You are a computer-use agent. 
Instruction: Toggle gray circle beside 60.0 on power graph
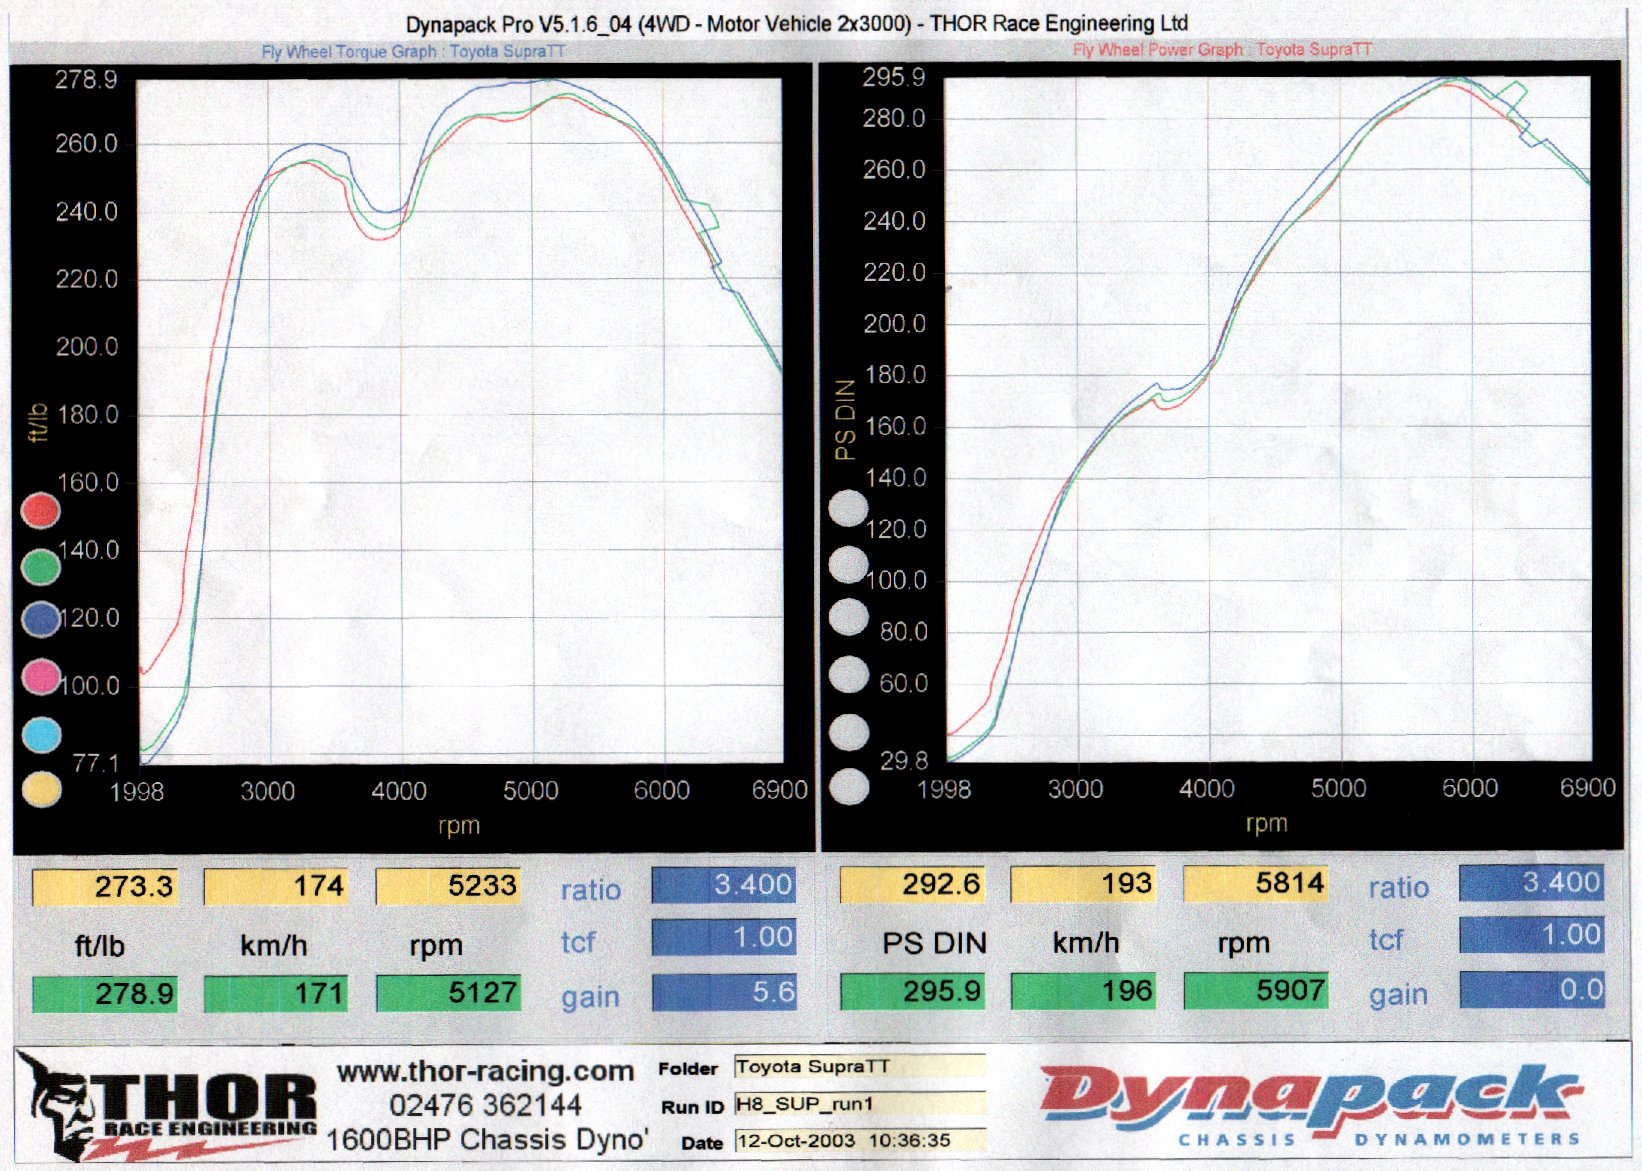coord(848,675)
